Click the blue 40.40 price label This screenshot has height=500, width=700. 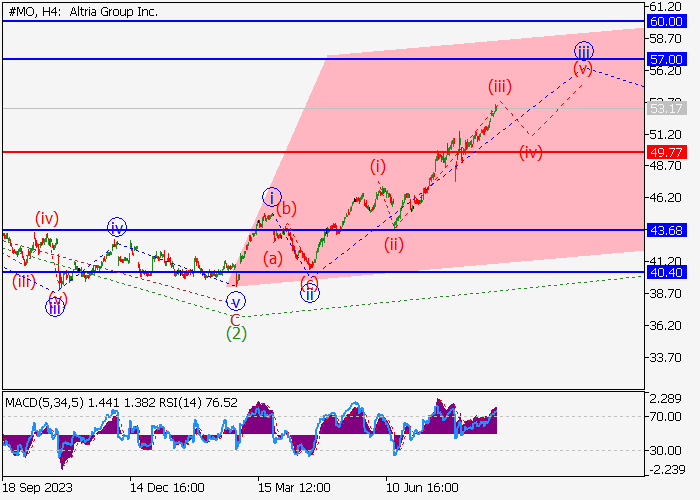click(666, 272)
